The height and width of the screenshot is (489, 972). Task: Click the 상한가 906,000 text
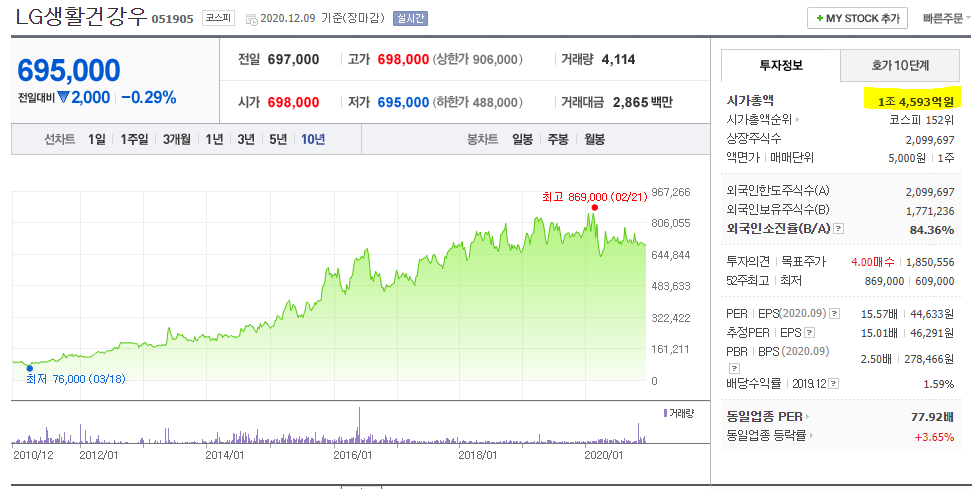[477, 59]
